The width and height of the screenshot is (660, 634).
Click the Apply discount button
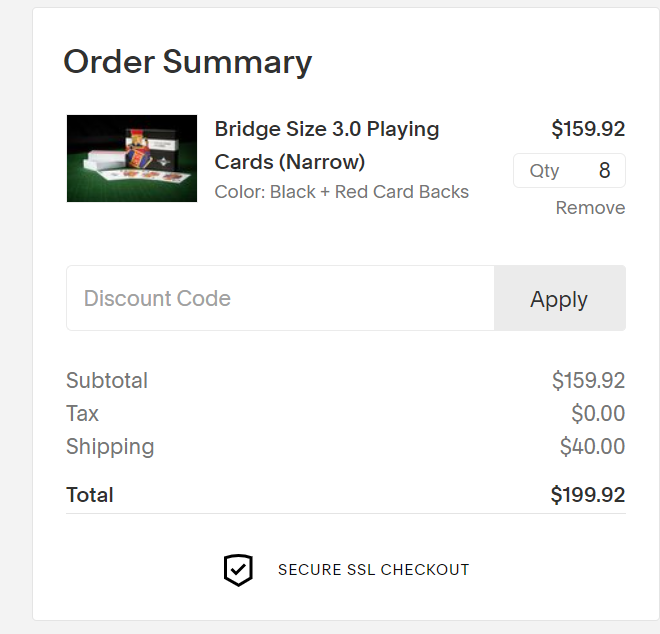pos(559,298)
